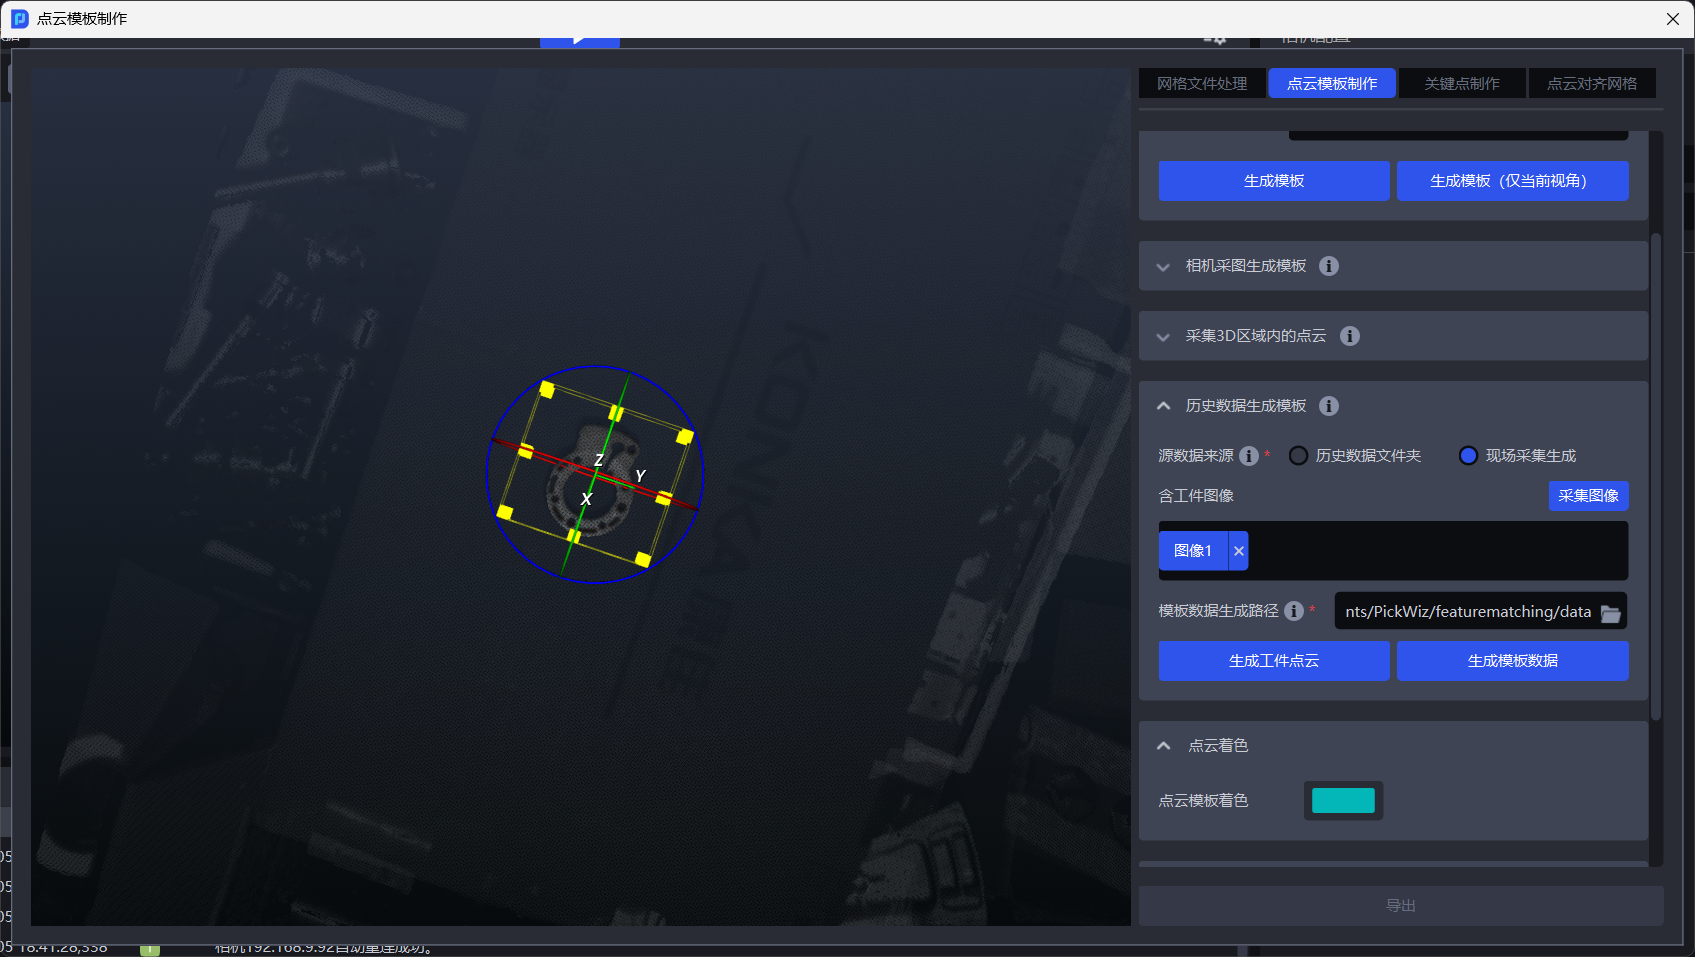Open folder browser for template data path

click(1610, 612)
